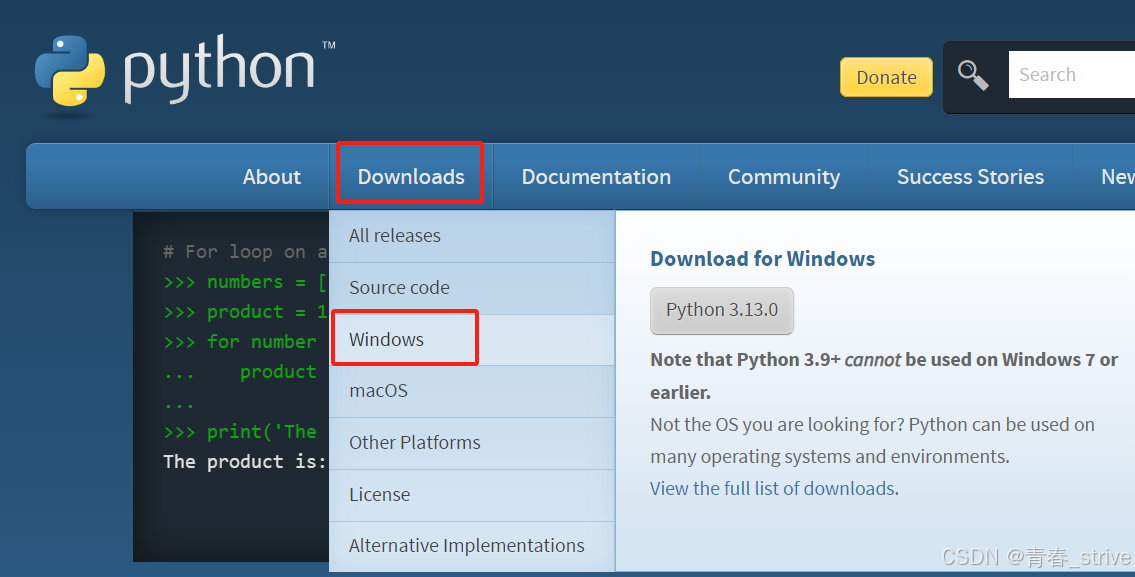Focus the Search input field

pos(1071,75)
